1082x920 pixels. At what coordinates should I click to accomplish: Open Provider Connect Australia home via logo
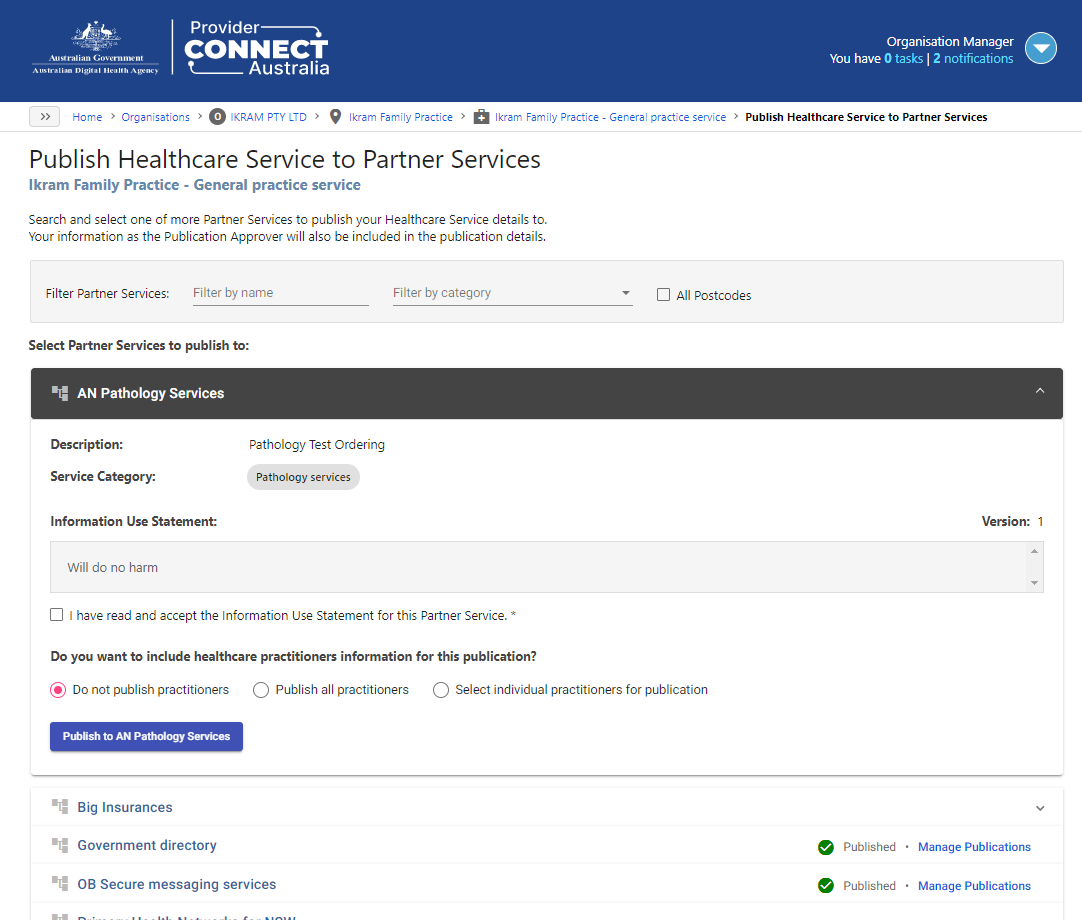tap(253, 47)
